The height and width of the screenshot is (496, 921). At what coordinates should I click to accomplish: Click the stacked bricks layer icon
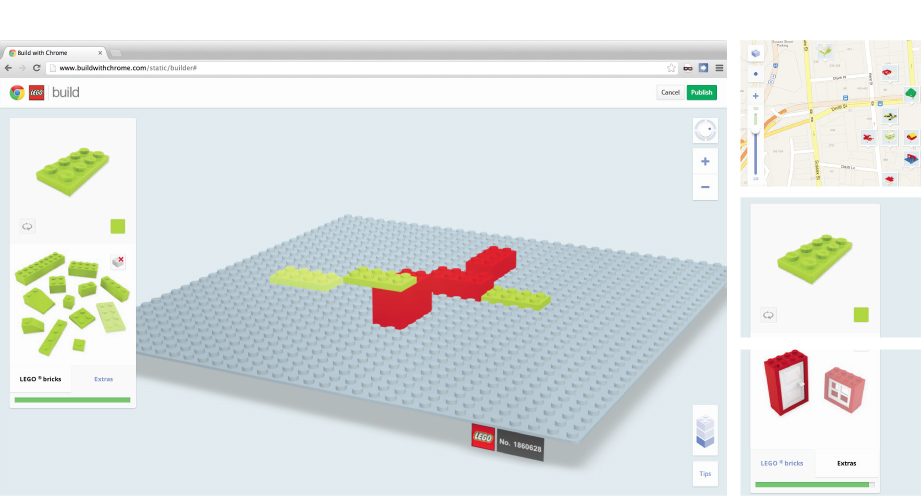click(x=705, y=431)
